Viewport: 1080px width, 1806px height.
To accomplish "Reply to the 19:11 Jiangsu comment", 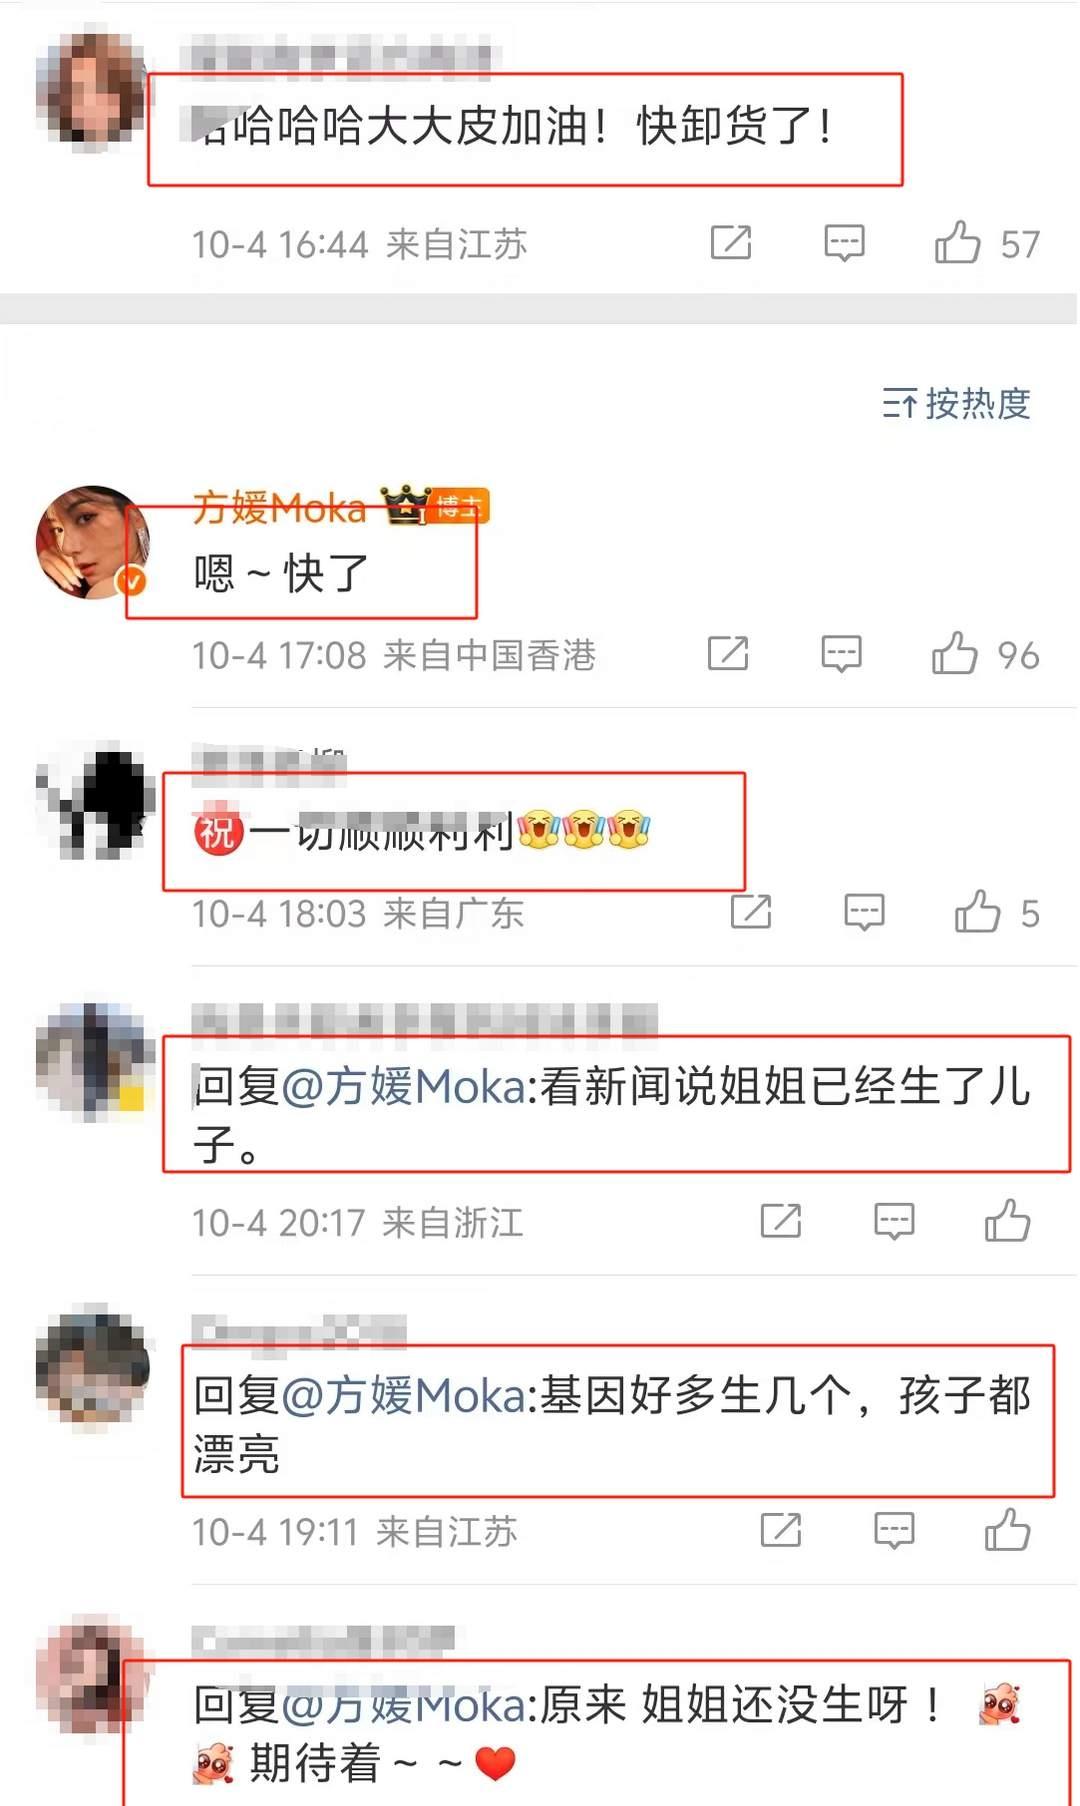I will 894,1530.
